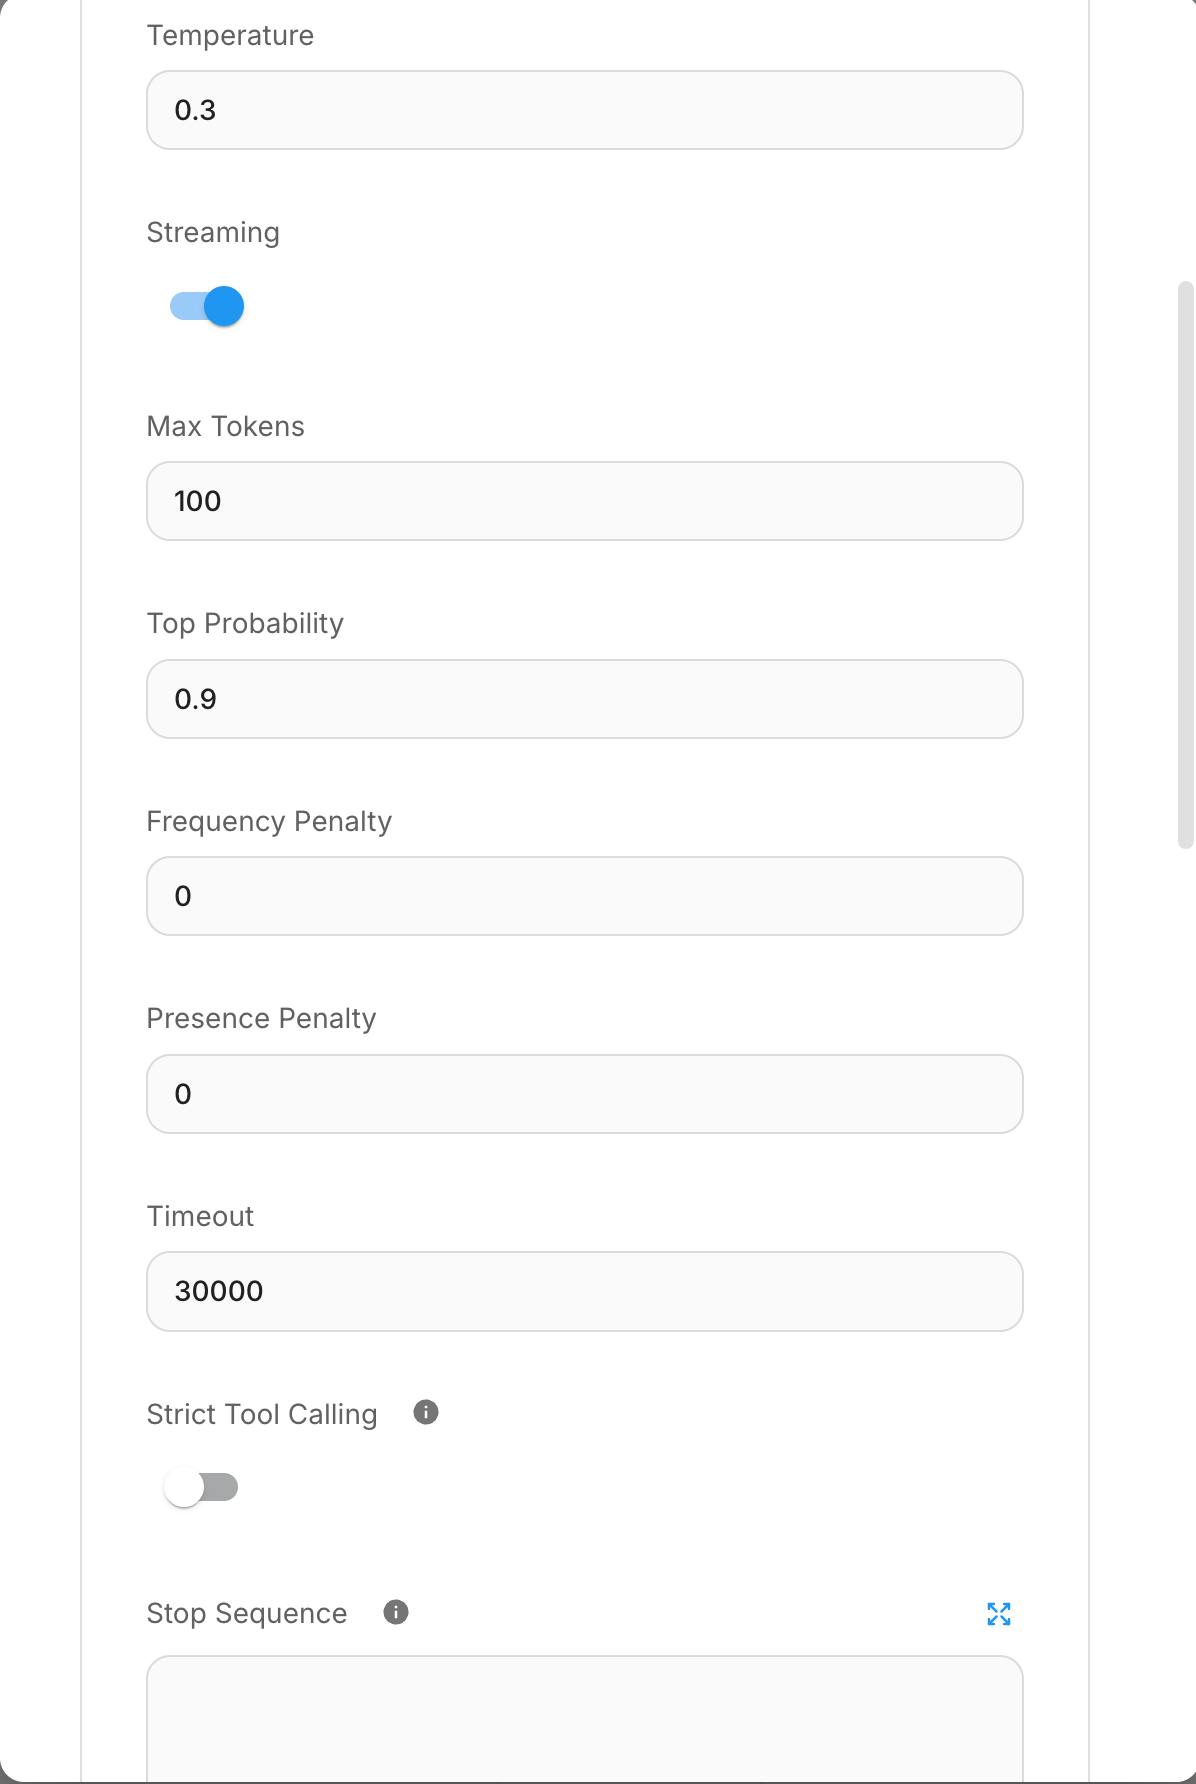Click the Stop Sequence label
This screenshot has height=1784, width=1196.
click(x=247, y=1614)
